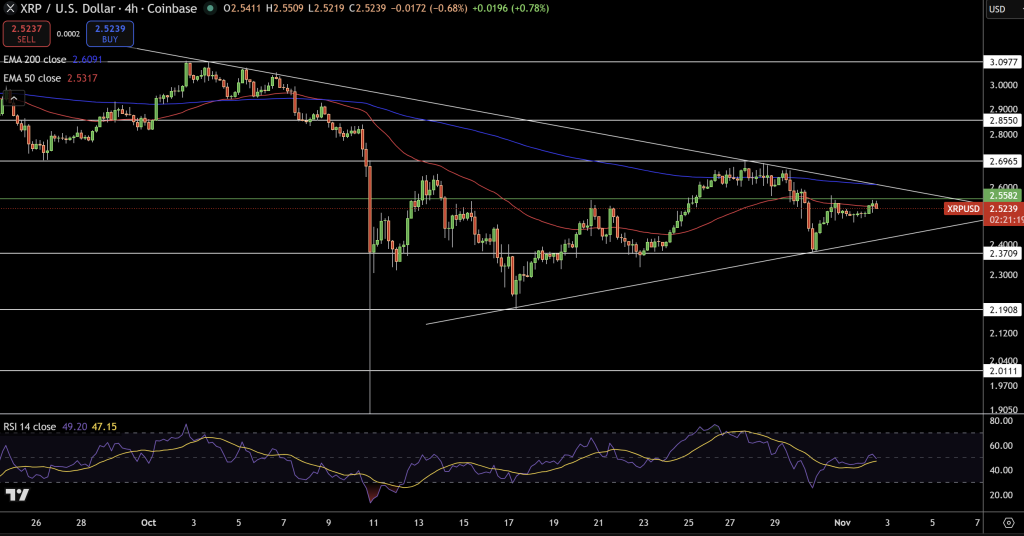
Task: Click the Coinbase exchange label
Action: point(172,8)
